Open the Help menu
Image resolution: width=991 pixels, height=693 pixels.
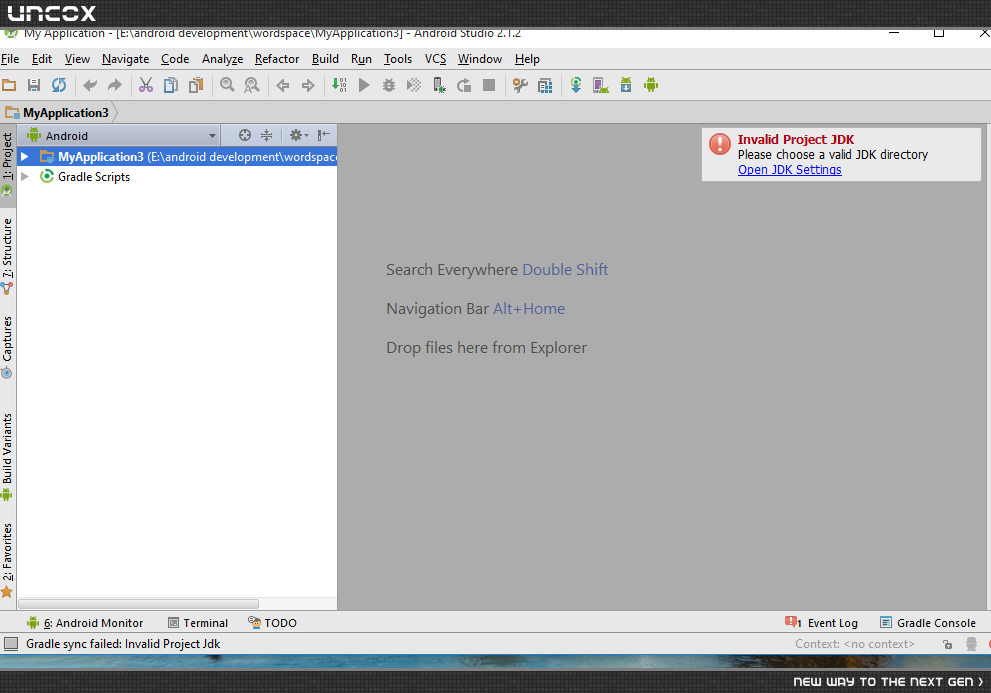tap(527, 59)
